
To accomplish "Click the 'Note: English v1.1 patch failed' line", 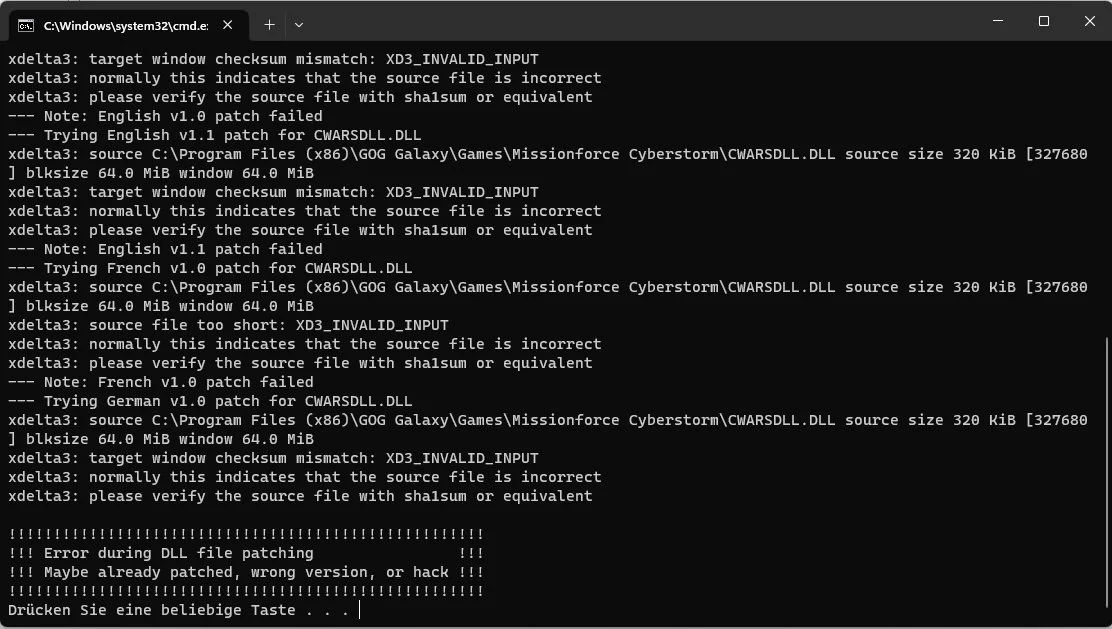I will tap(165, 249).
